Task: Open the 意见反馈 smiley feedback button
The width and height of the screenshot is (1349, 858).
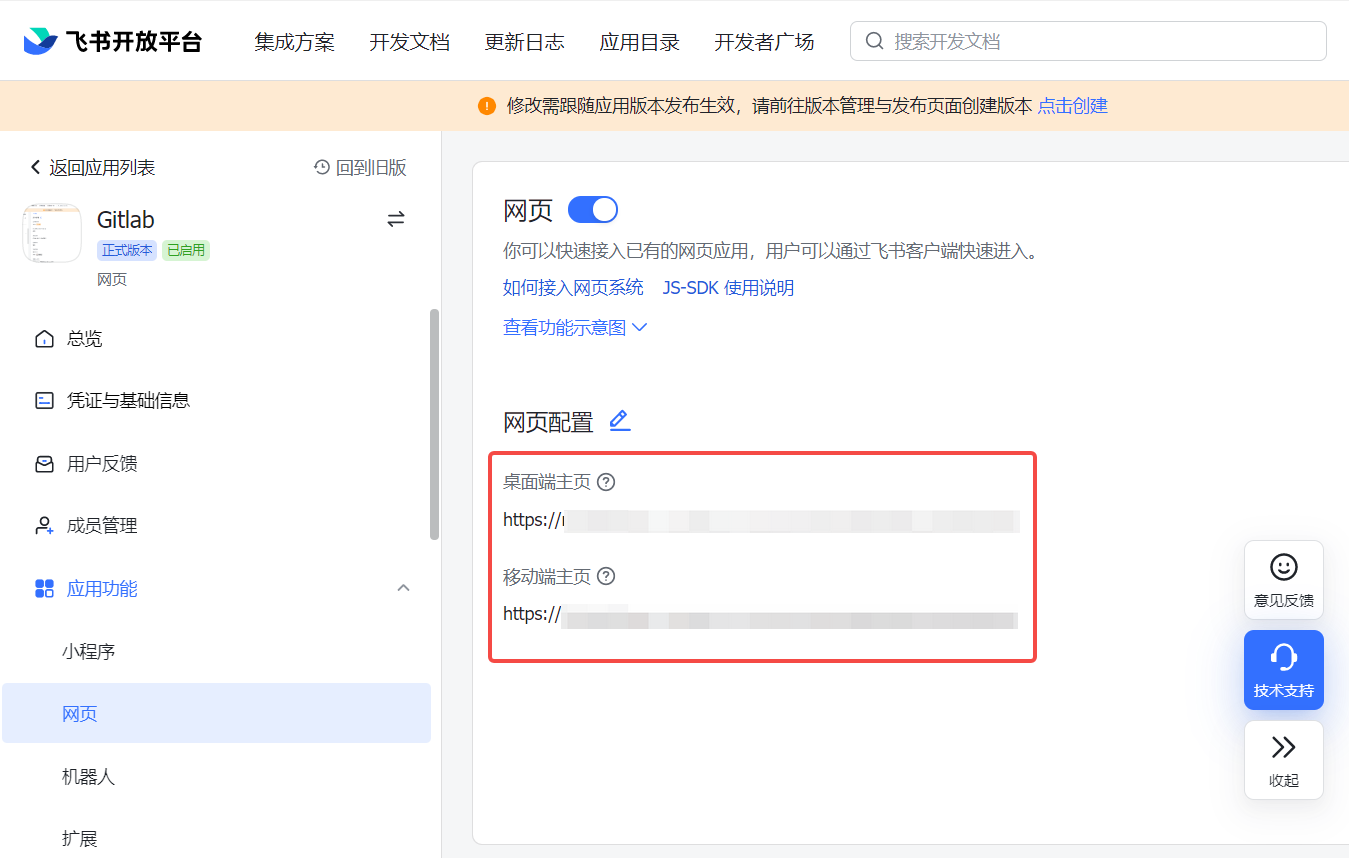Action: tap(1283, 580)
